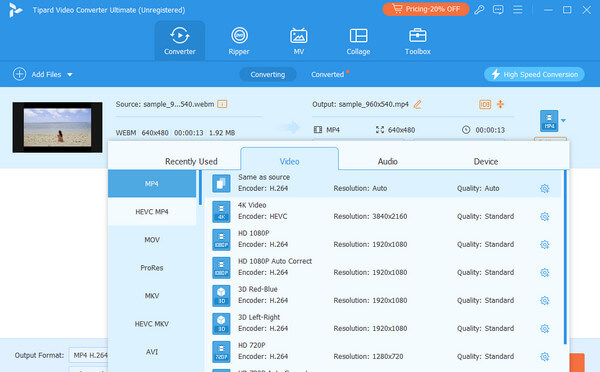
Task: Open the hamburger menu icon
Action: [x=518, y=10]
